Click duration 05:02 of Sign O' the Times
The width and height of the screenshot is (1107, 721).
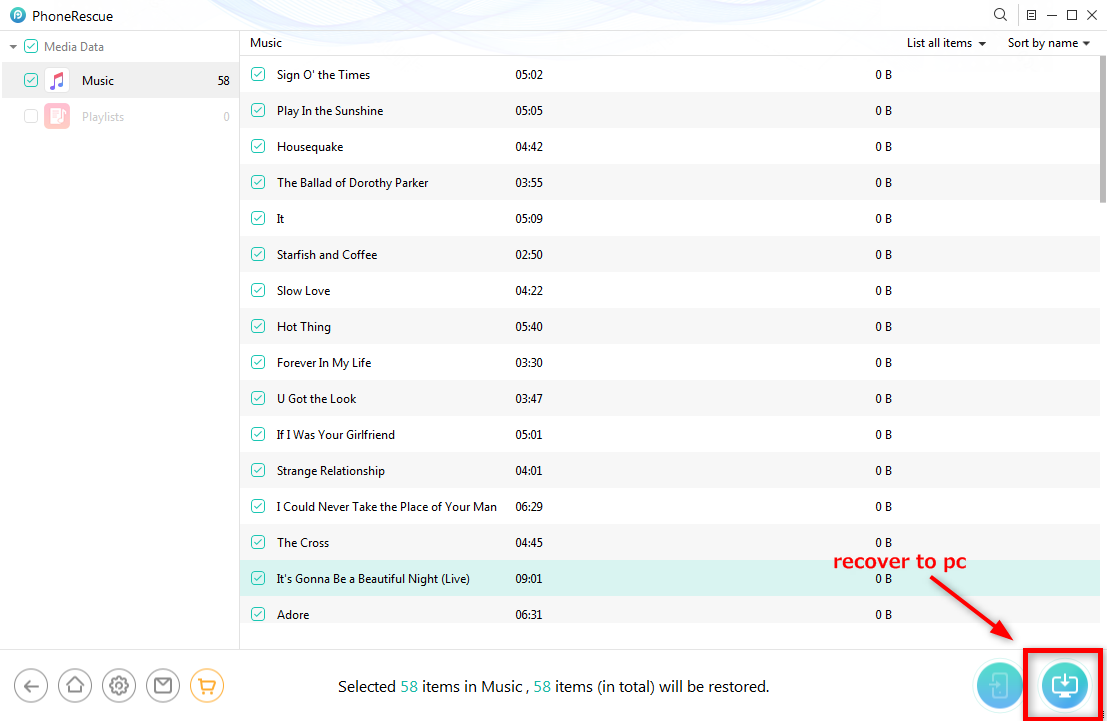click(x=529, y=75)
